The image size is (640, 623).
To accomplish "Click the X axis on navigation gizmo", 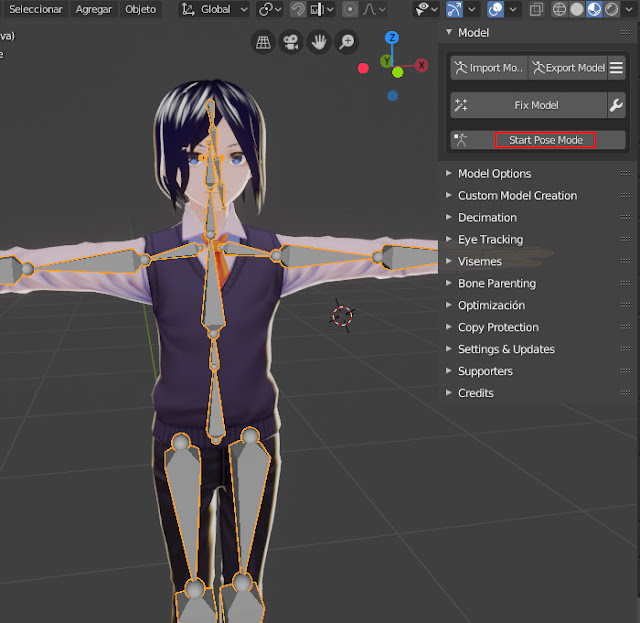I will click(422, 65).
